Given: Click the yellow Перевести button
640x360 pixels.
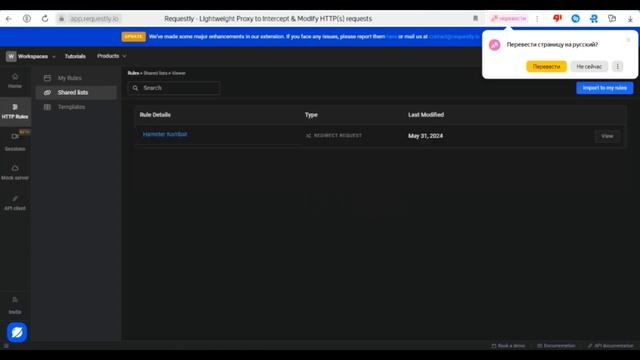Looking at the screenshot, I should pos(546,67).
